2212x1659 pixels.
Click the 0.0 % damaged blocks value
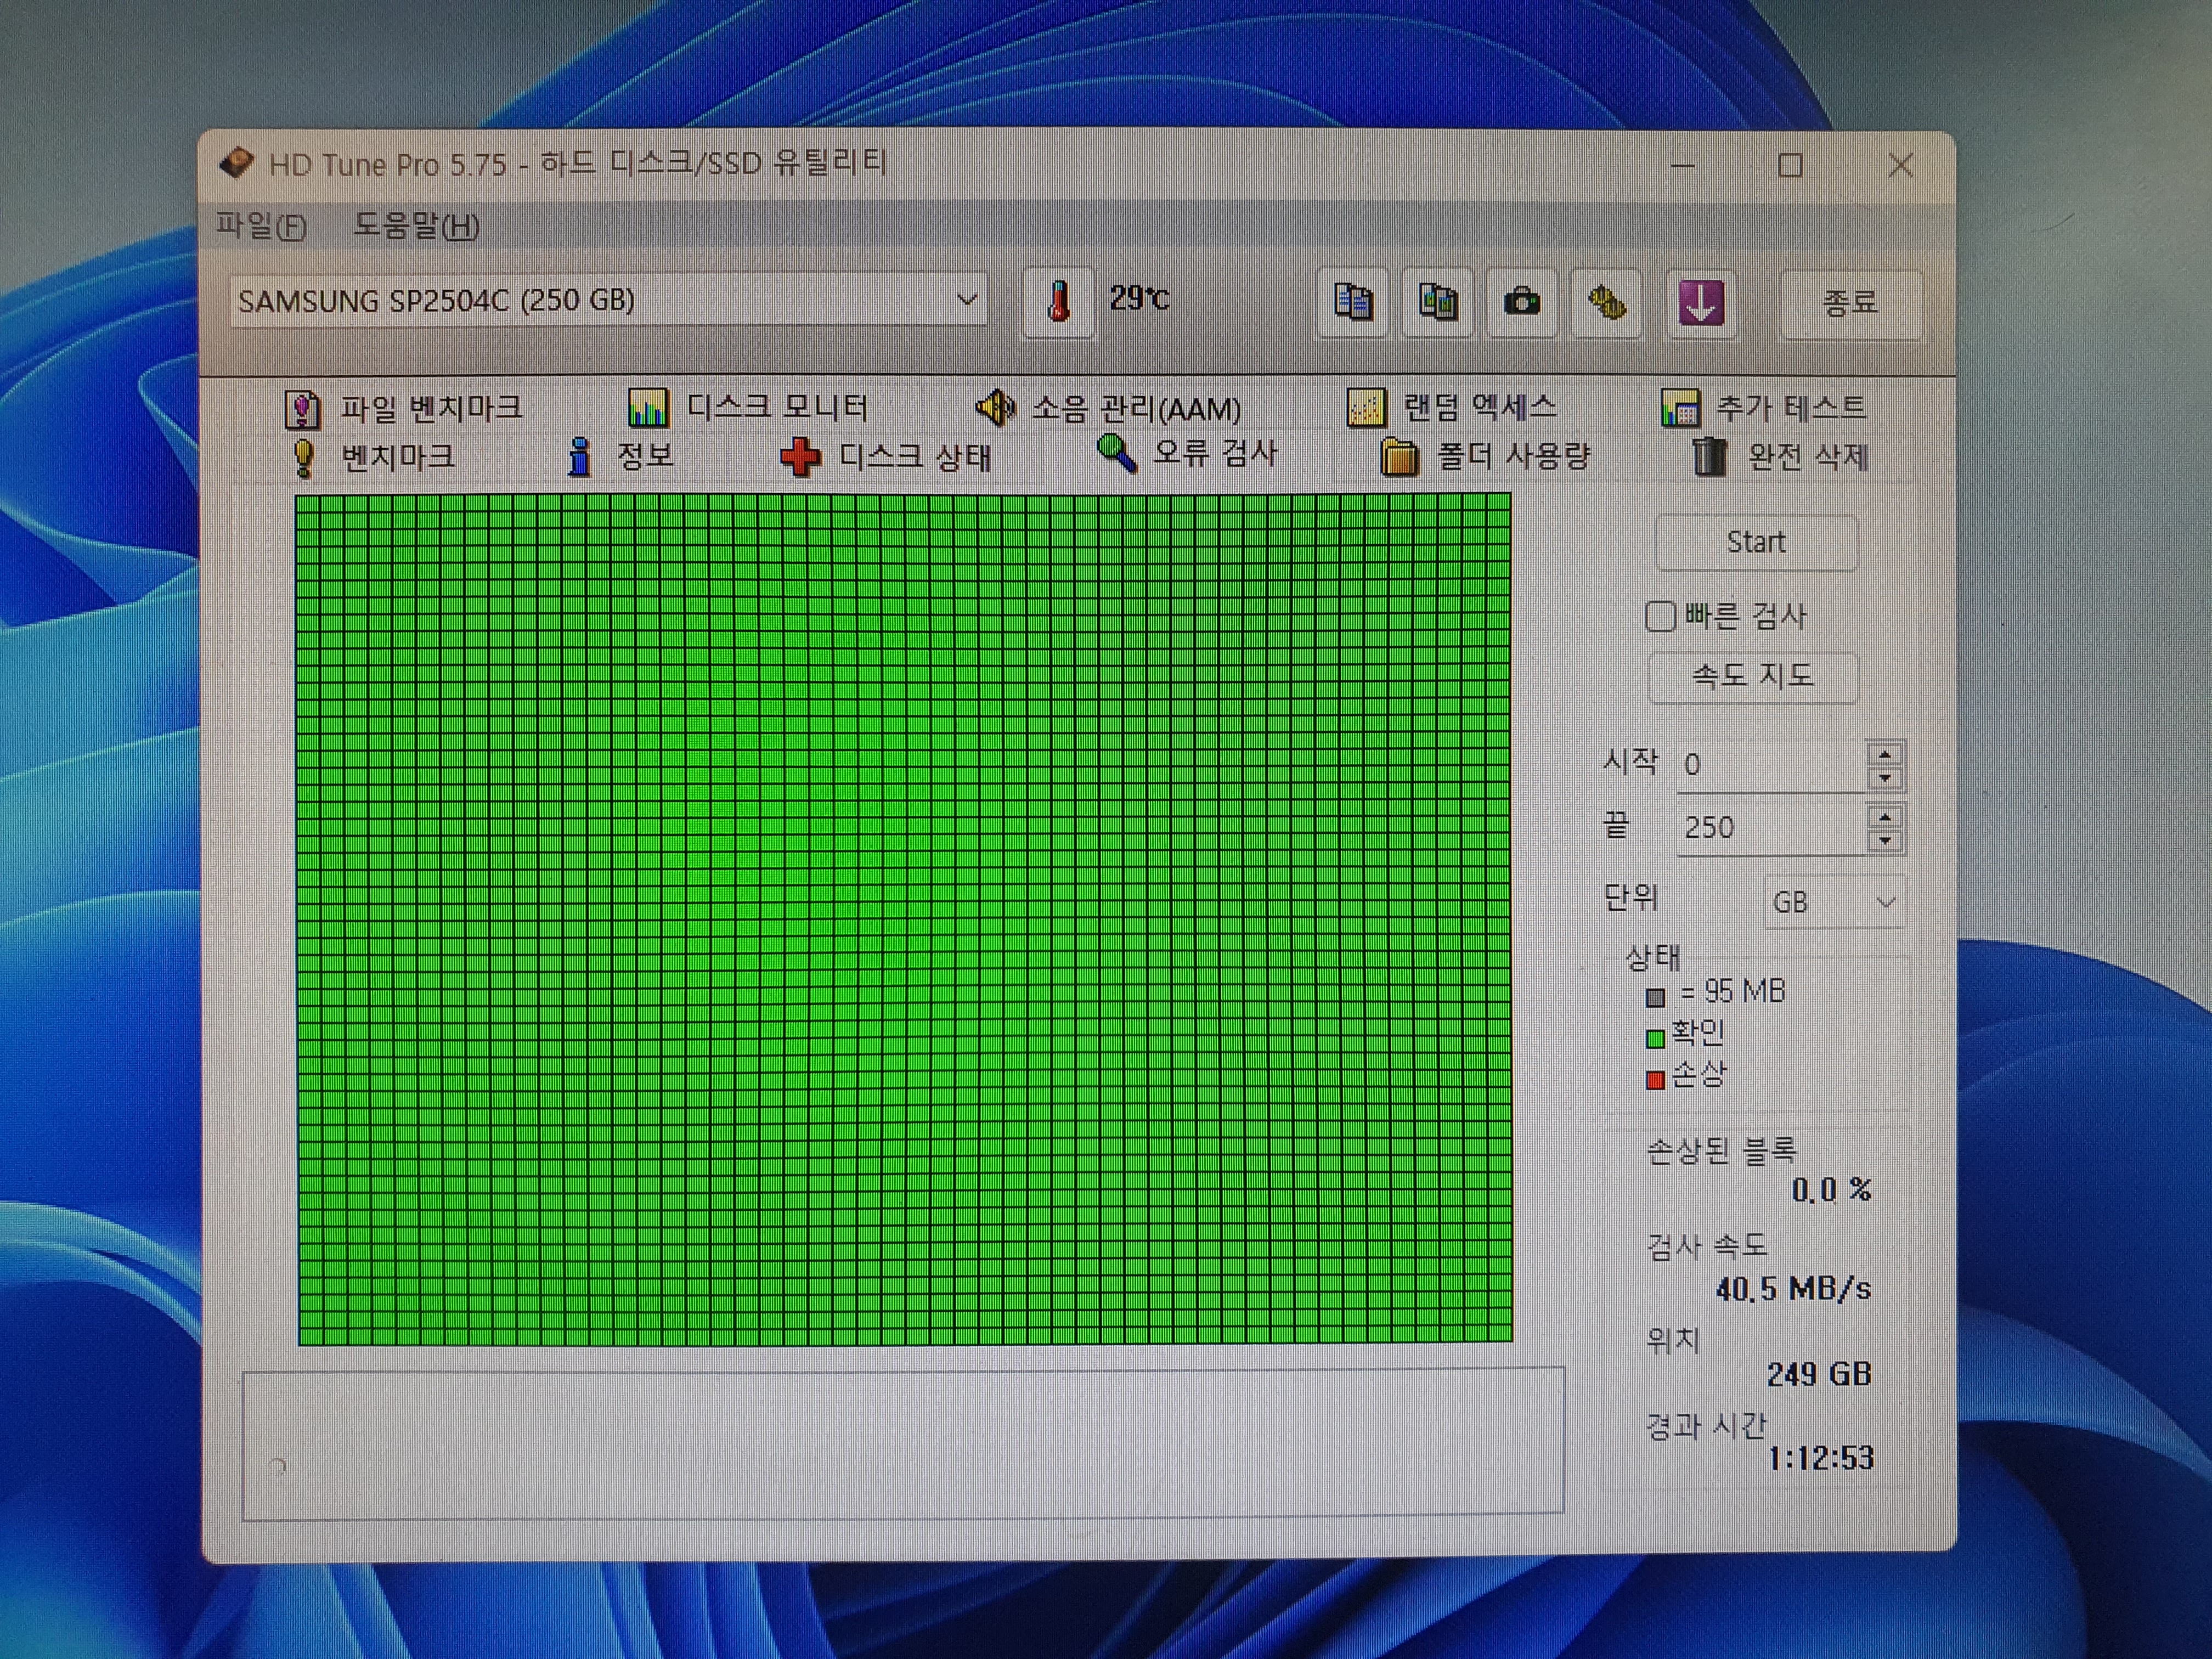[1830, 1190]
